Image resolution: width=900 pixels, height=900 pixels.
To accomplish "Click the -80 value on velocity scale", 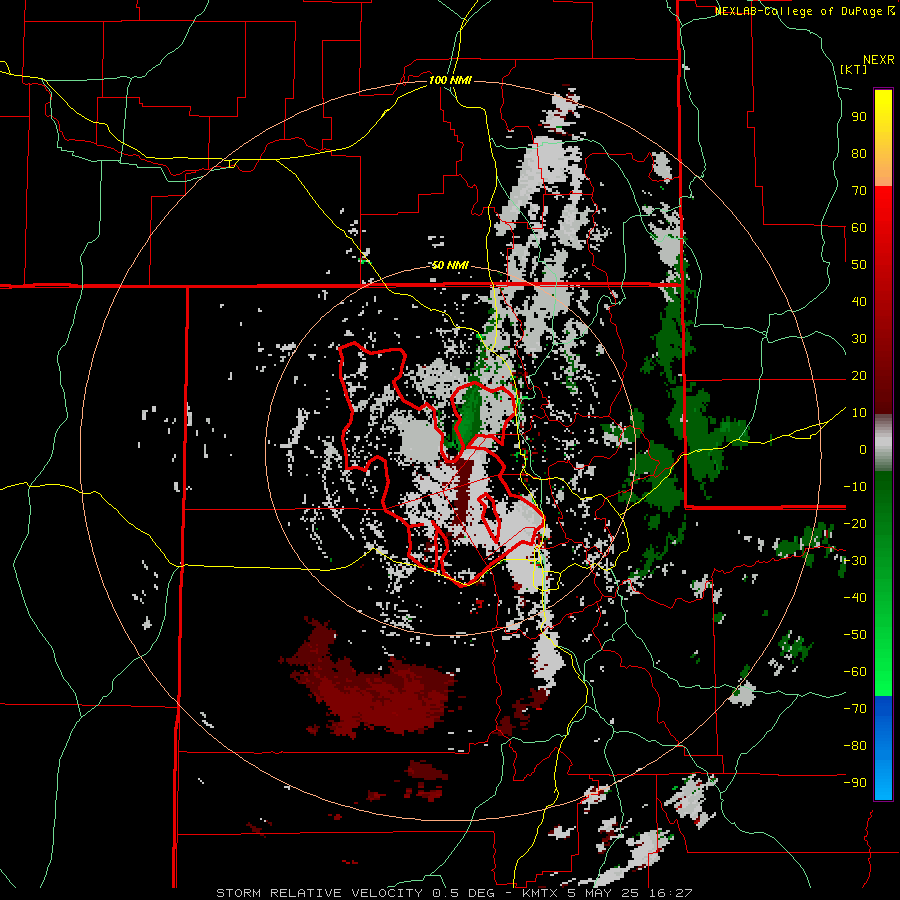I will (855, 746).
